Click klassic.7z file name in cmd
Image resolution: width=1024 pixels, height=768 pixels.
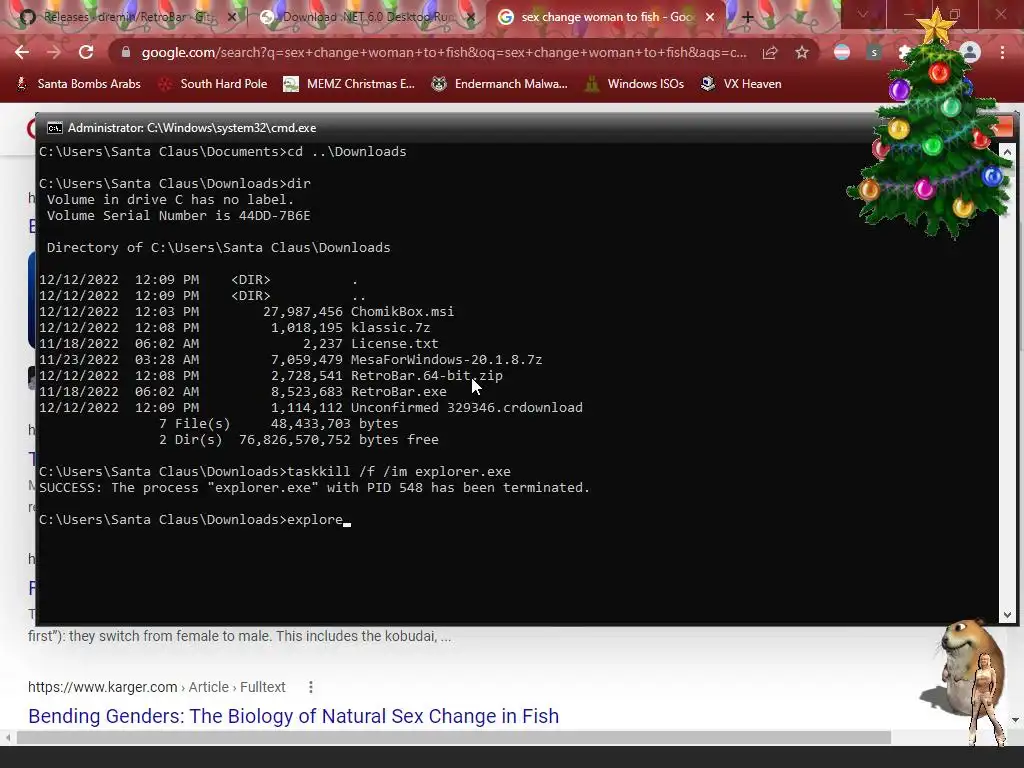[391, 328]
